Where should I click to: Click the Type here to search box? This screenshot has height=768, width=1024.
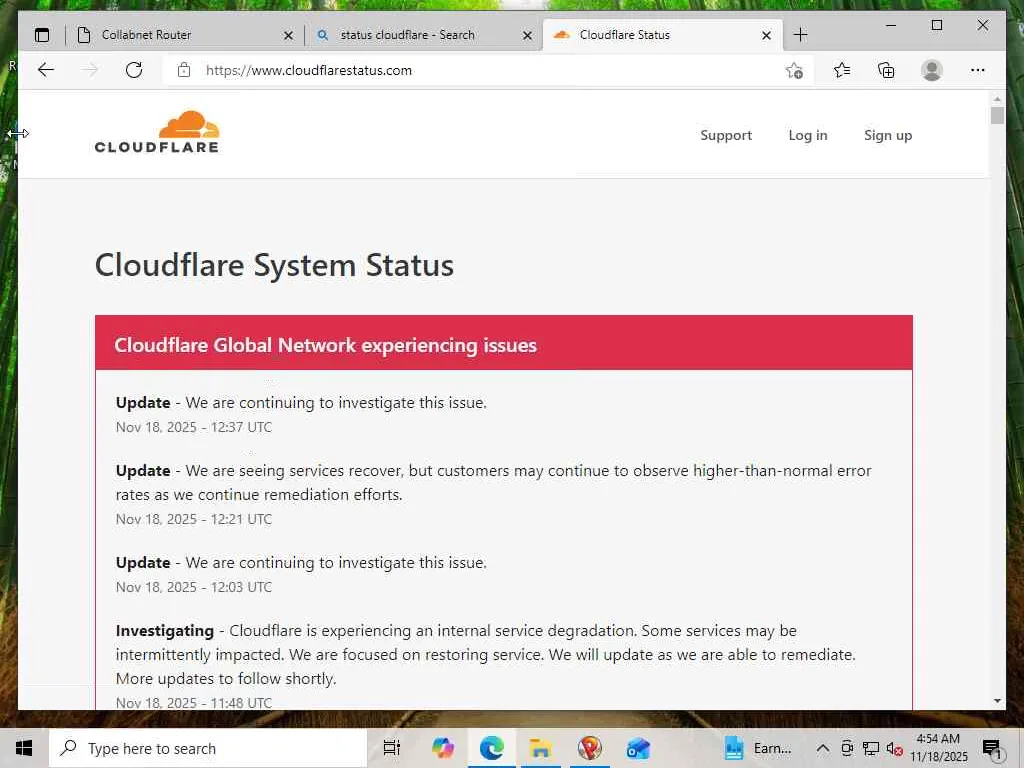208,748
